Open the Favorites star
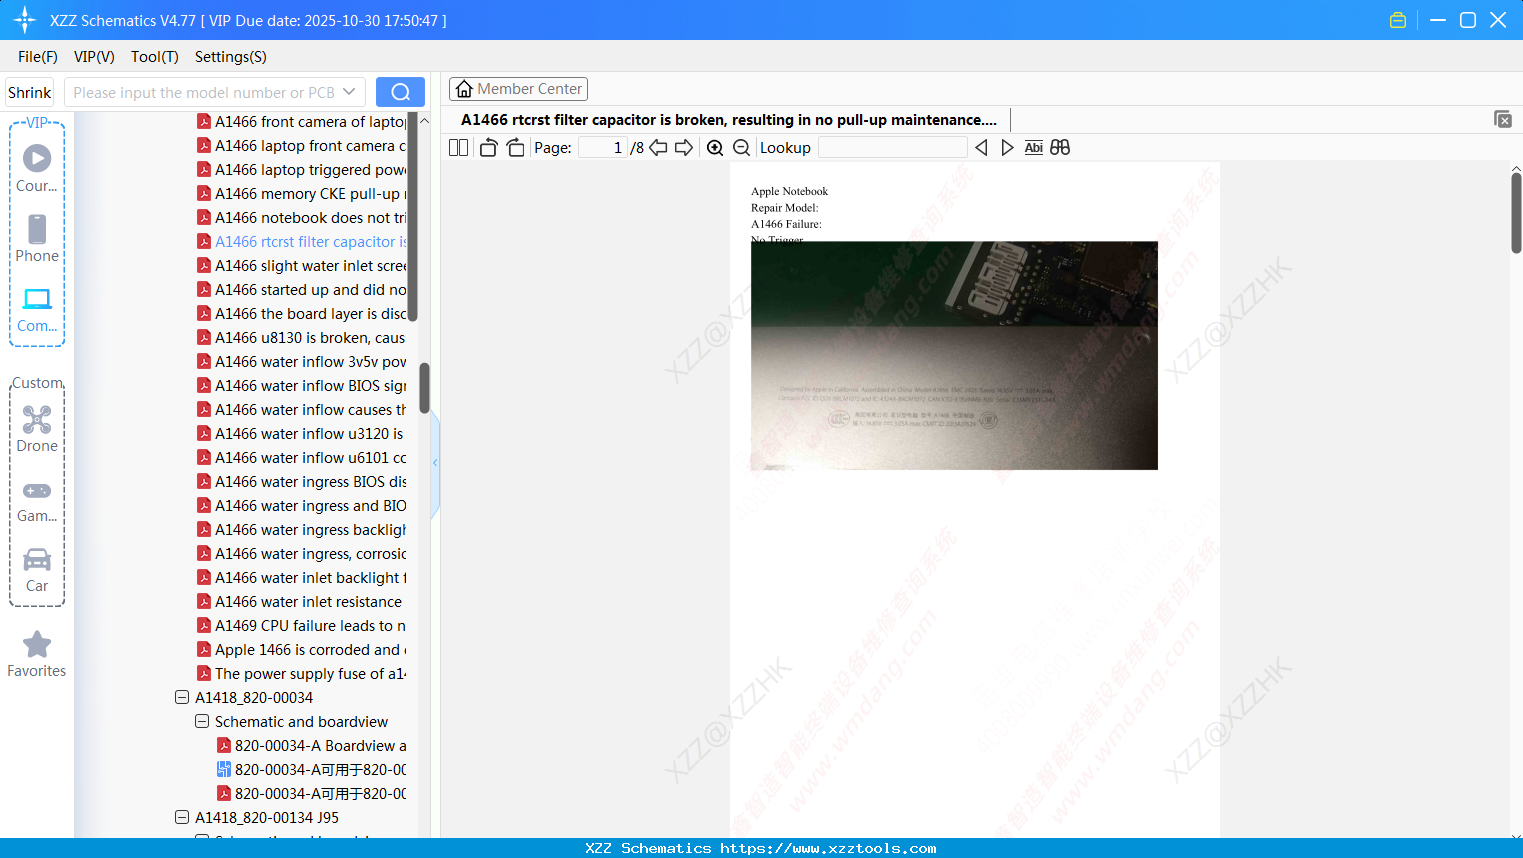This screenshot has width=1523, height=858. (x=37, y=654)
